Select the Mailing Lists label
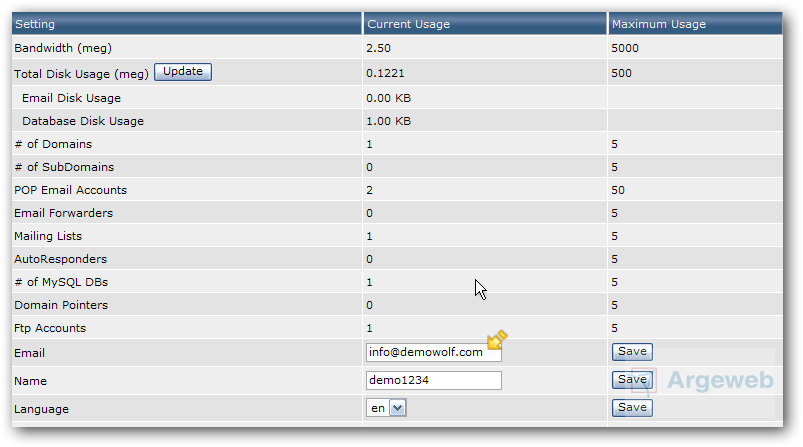 pos(48,236)
